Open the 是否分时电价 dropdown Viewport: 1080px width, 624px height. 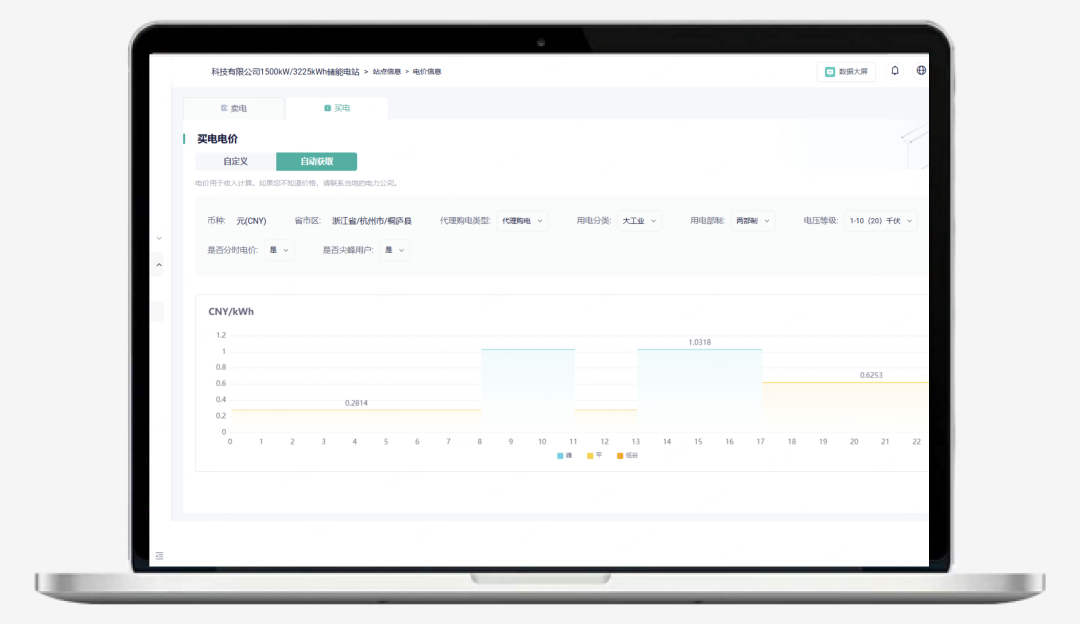pos(279,250)
